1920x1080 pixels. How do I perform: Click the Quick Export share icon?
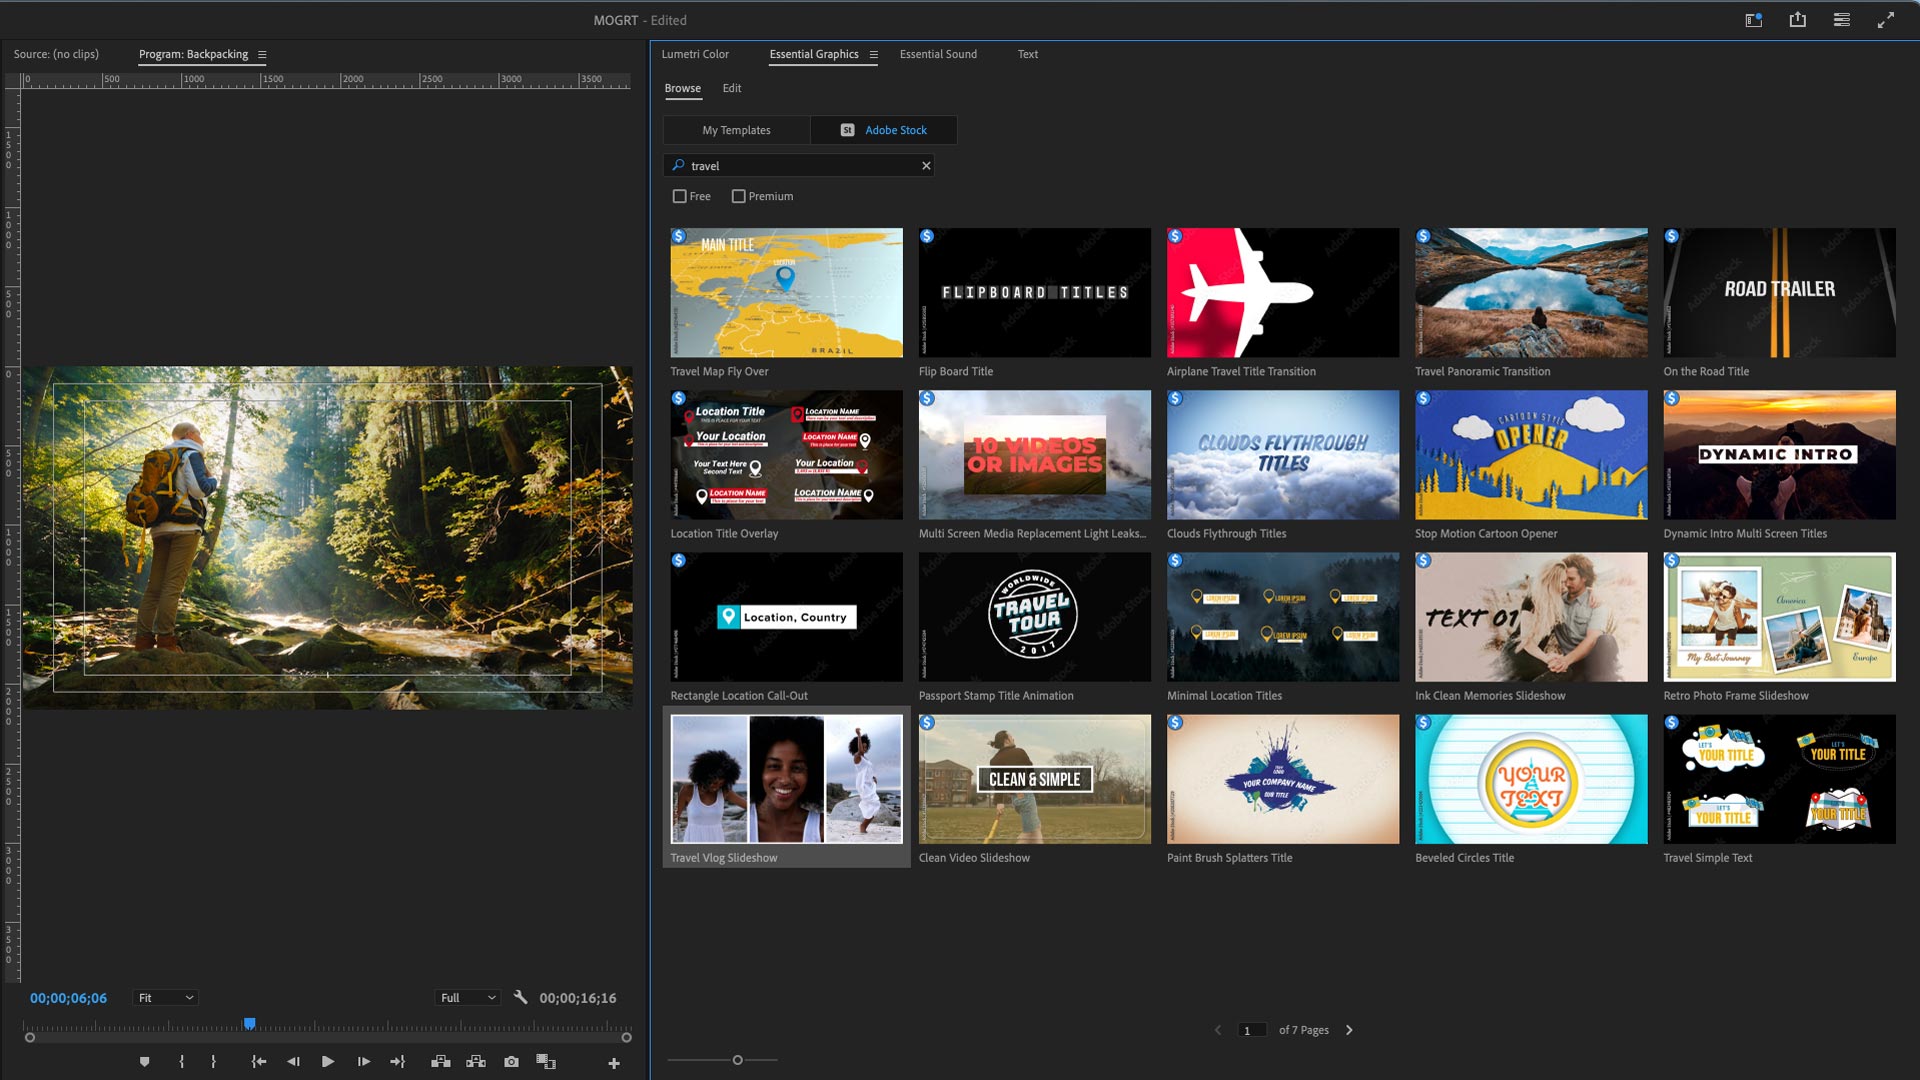[x=1797, y=20]
